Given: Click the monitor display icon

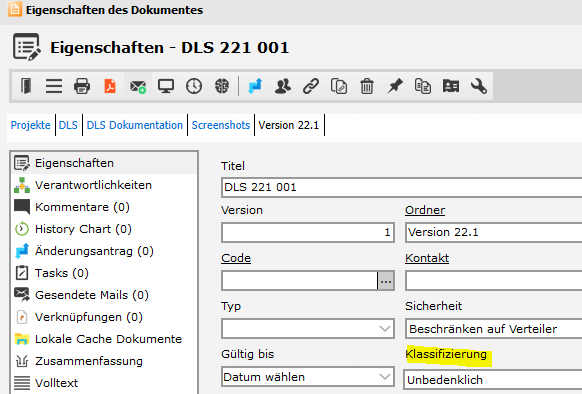Looking at the screenshot, I should 166,86.
